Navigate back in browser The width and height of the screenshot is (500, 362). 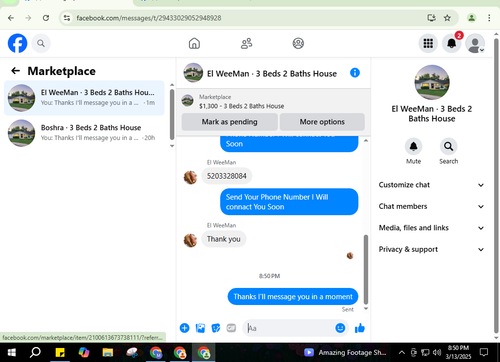[11, 18]
